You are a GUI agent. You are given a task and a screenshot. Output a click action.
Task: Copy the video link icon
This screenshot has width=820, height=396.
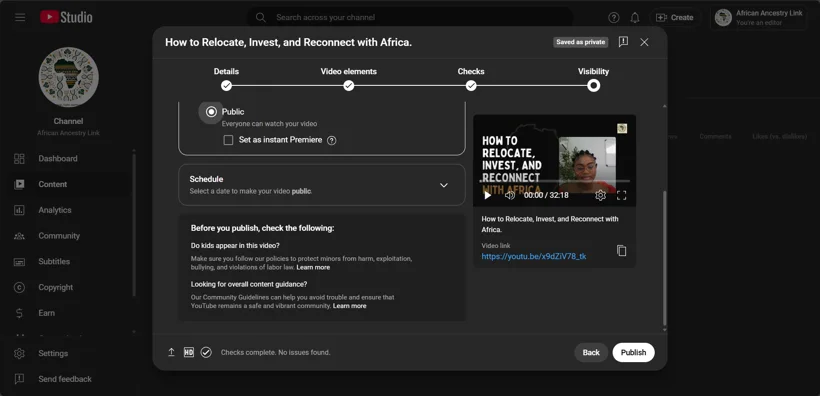(x=621, y=251)
